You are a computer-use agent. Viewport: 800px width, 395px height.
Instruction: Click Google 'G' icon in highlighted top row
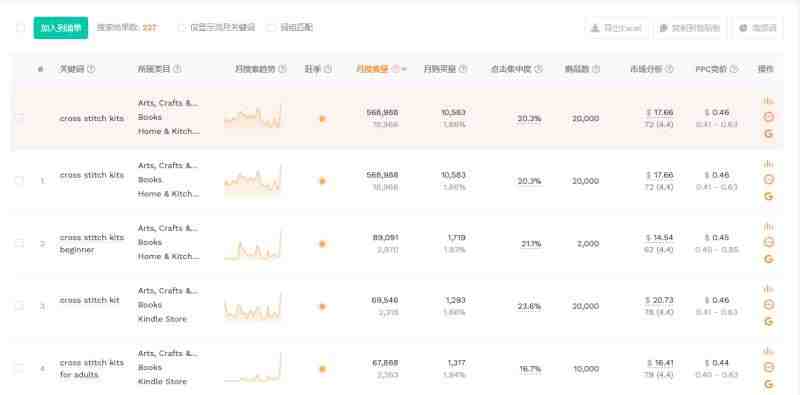(x=768, y=134)
